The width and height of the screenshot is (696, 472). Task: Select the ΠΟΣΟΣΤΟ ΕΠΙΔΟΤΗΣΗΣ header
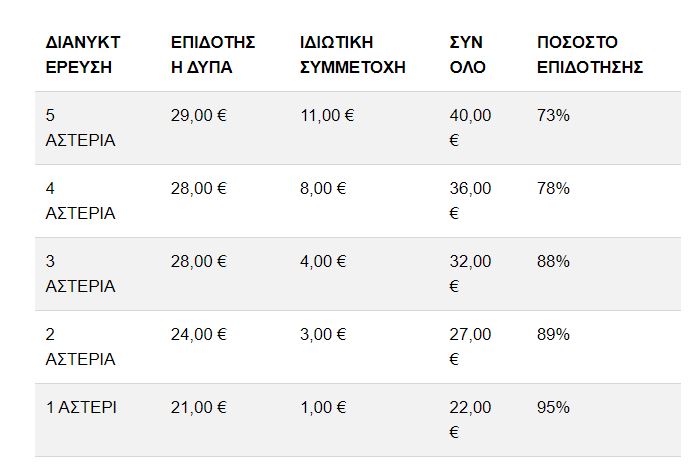pyautogui.click(x=589, y=55)
